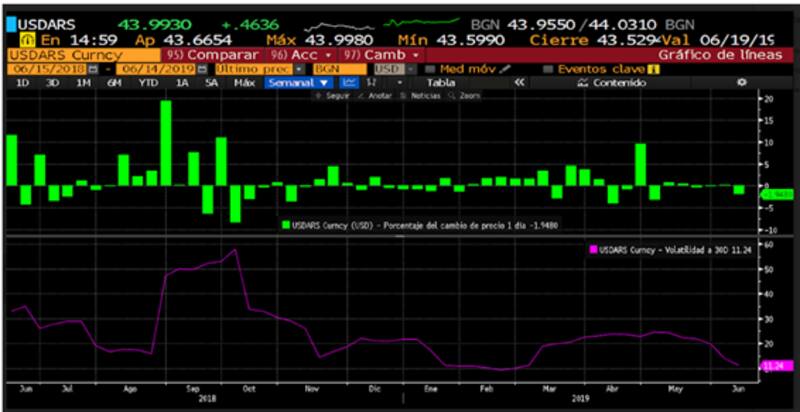Open start date calendar picker icon
This screenshot has height=412, width=800.
coord(93,69)
